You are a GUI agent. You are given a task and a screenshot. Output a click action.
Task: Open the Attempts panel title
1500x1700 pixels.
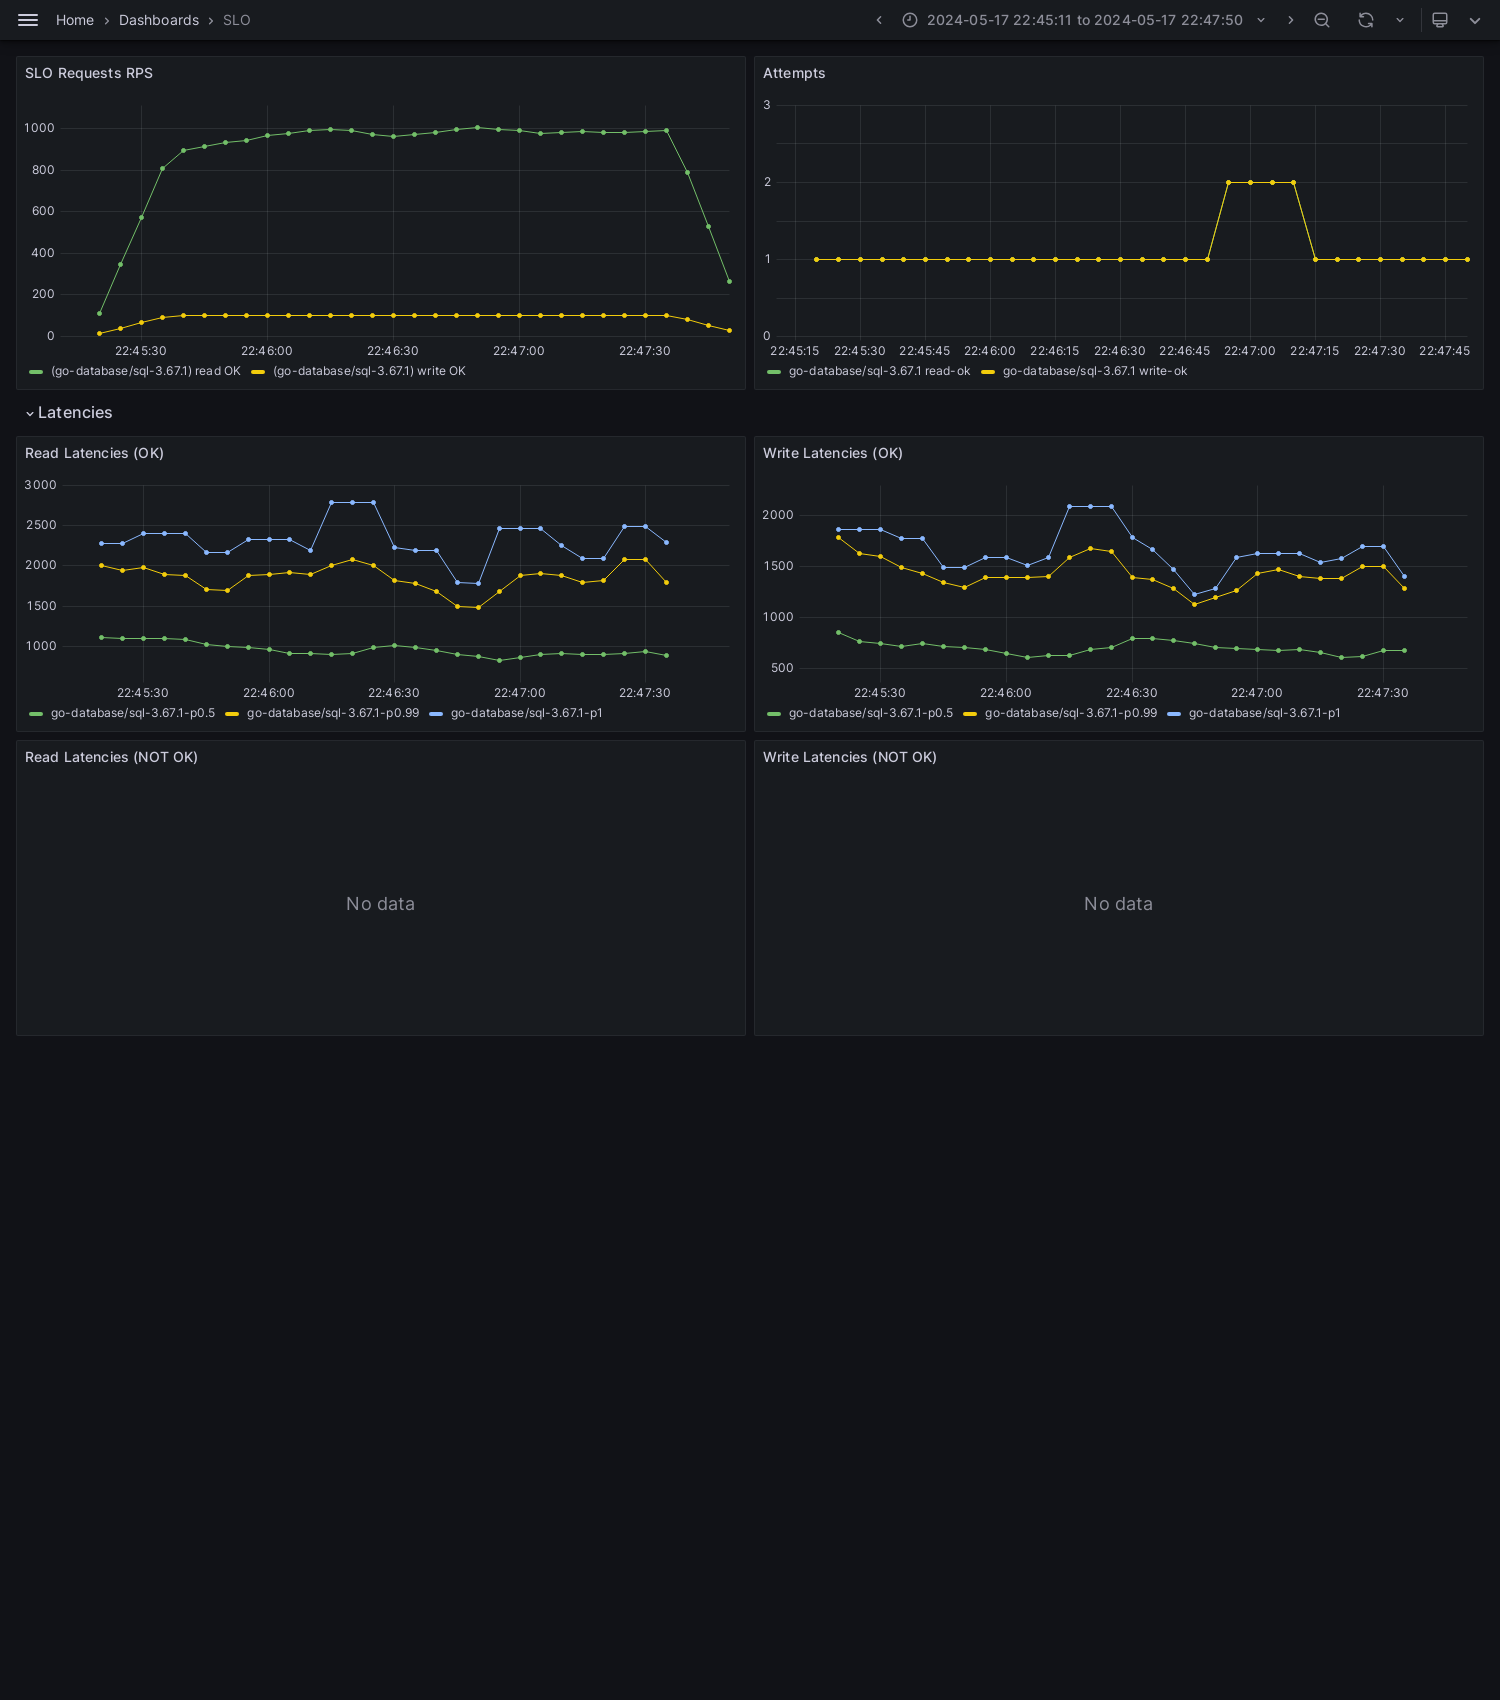click(794, 73)
